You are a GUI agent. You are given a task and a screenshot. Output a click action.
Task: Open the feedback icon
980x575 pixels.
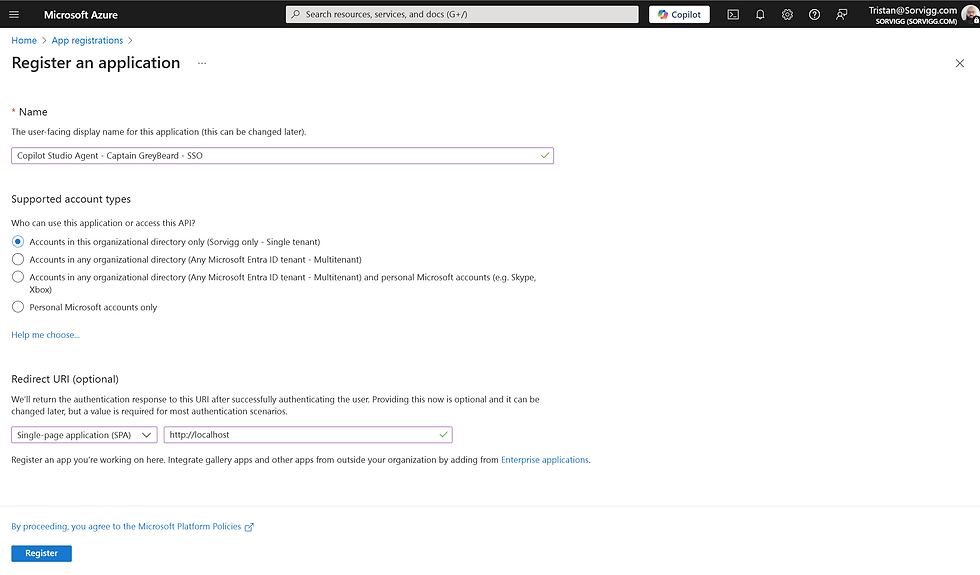pos(842,14)
